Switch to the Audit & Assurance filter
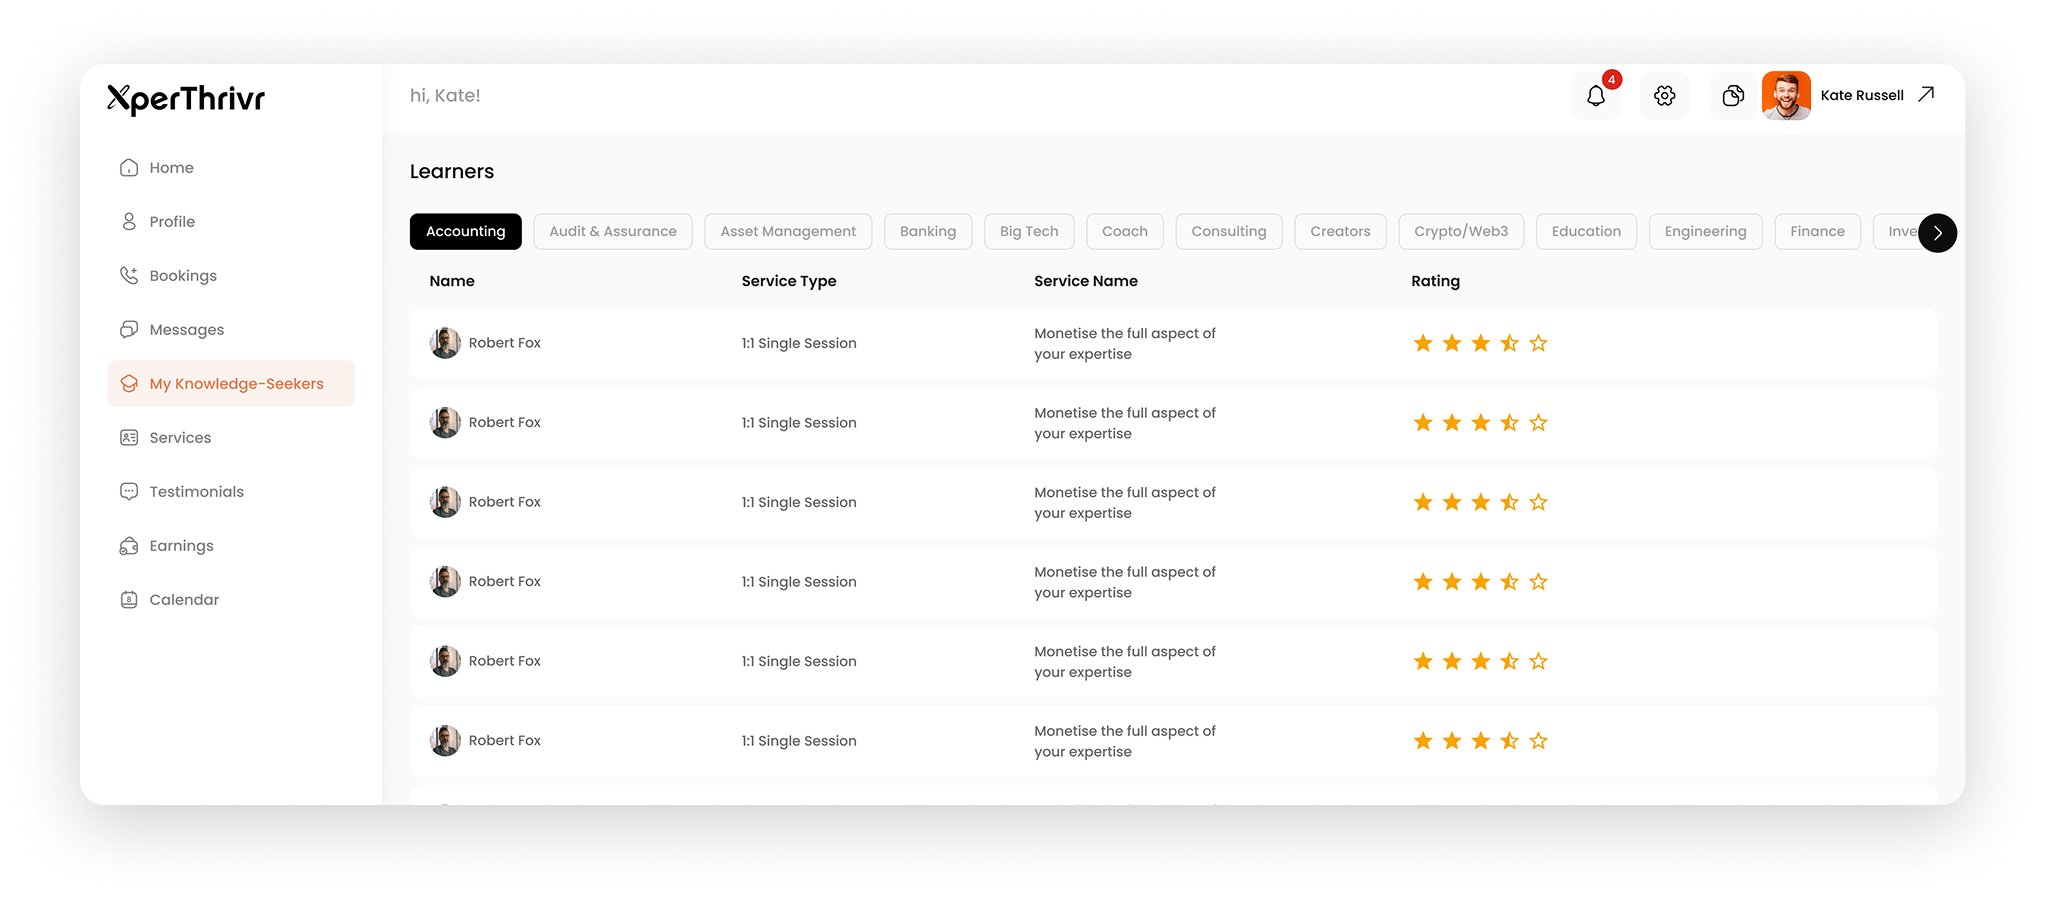Image resolution: width=2046 pixels, height=901 pixels. click(x=612, y=231)
